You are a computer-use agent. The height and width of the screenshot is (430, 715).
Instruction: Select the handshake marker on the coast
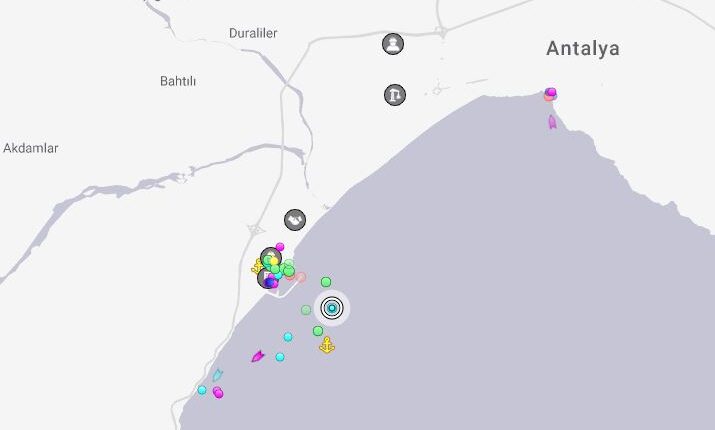(295, 220)
